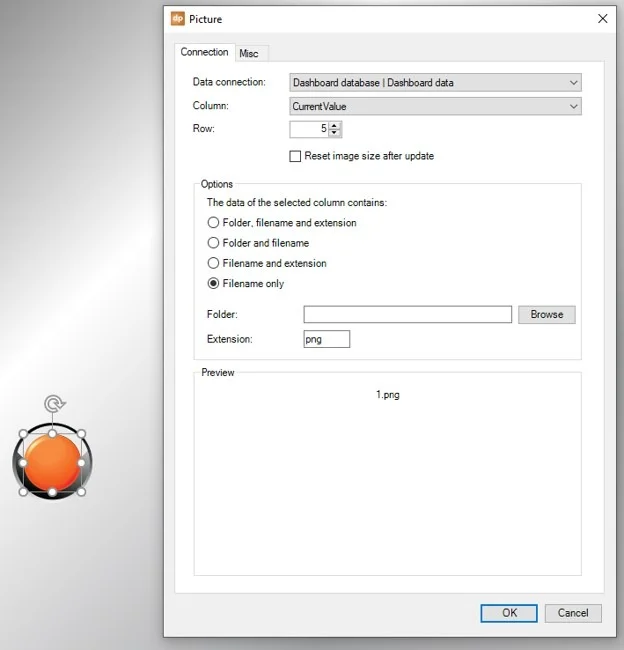Decrease the Row value with down arrow
The image size is (624, 650).
tap(334, 133)
